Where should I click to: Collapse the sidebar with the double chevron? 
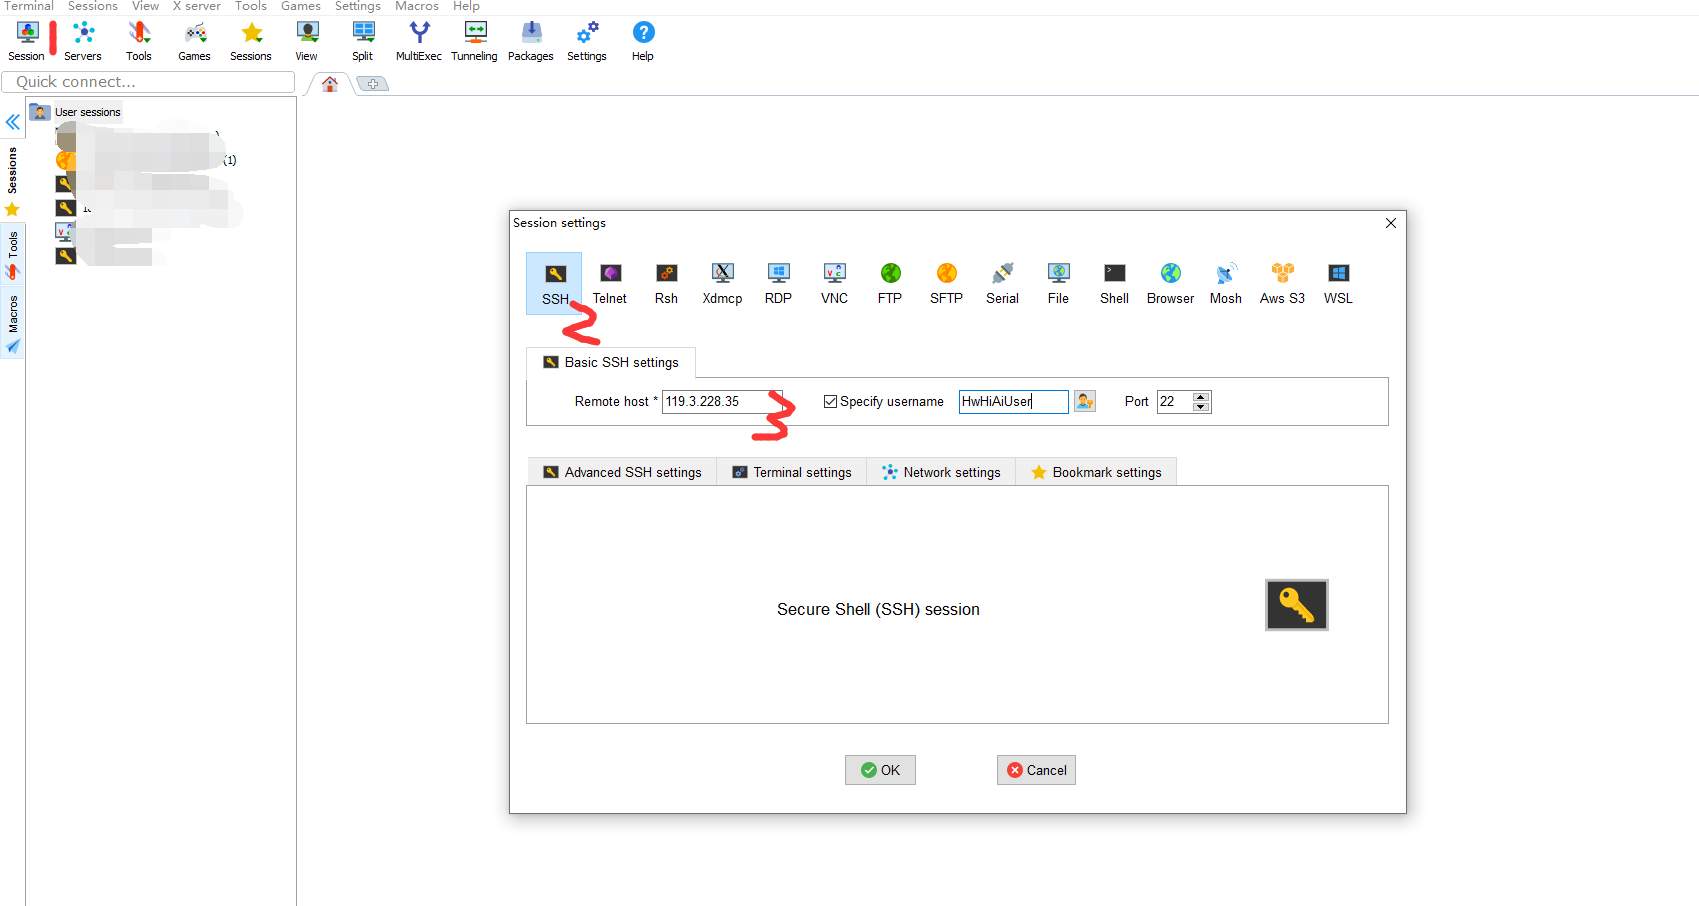click(13, 123)
